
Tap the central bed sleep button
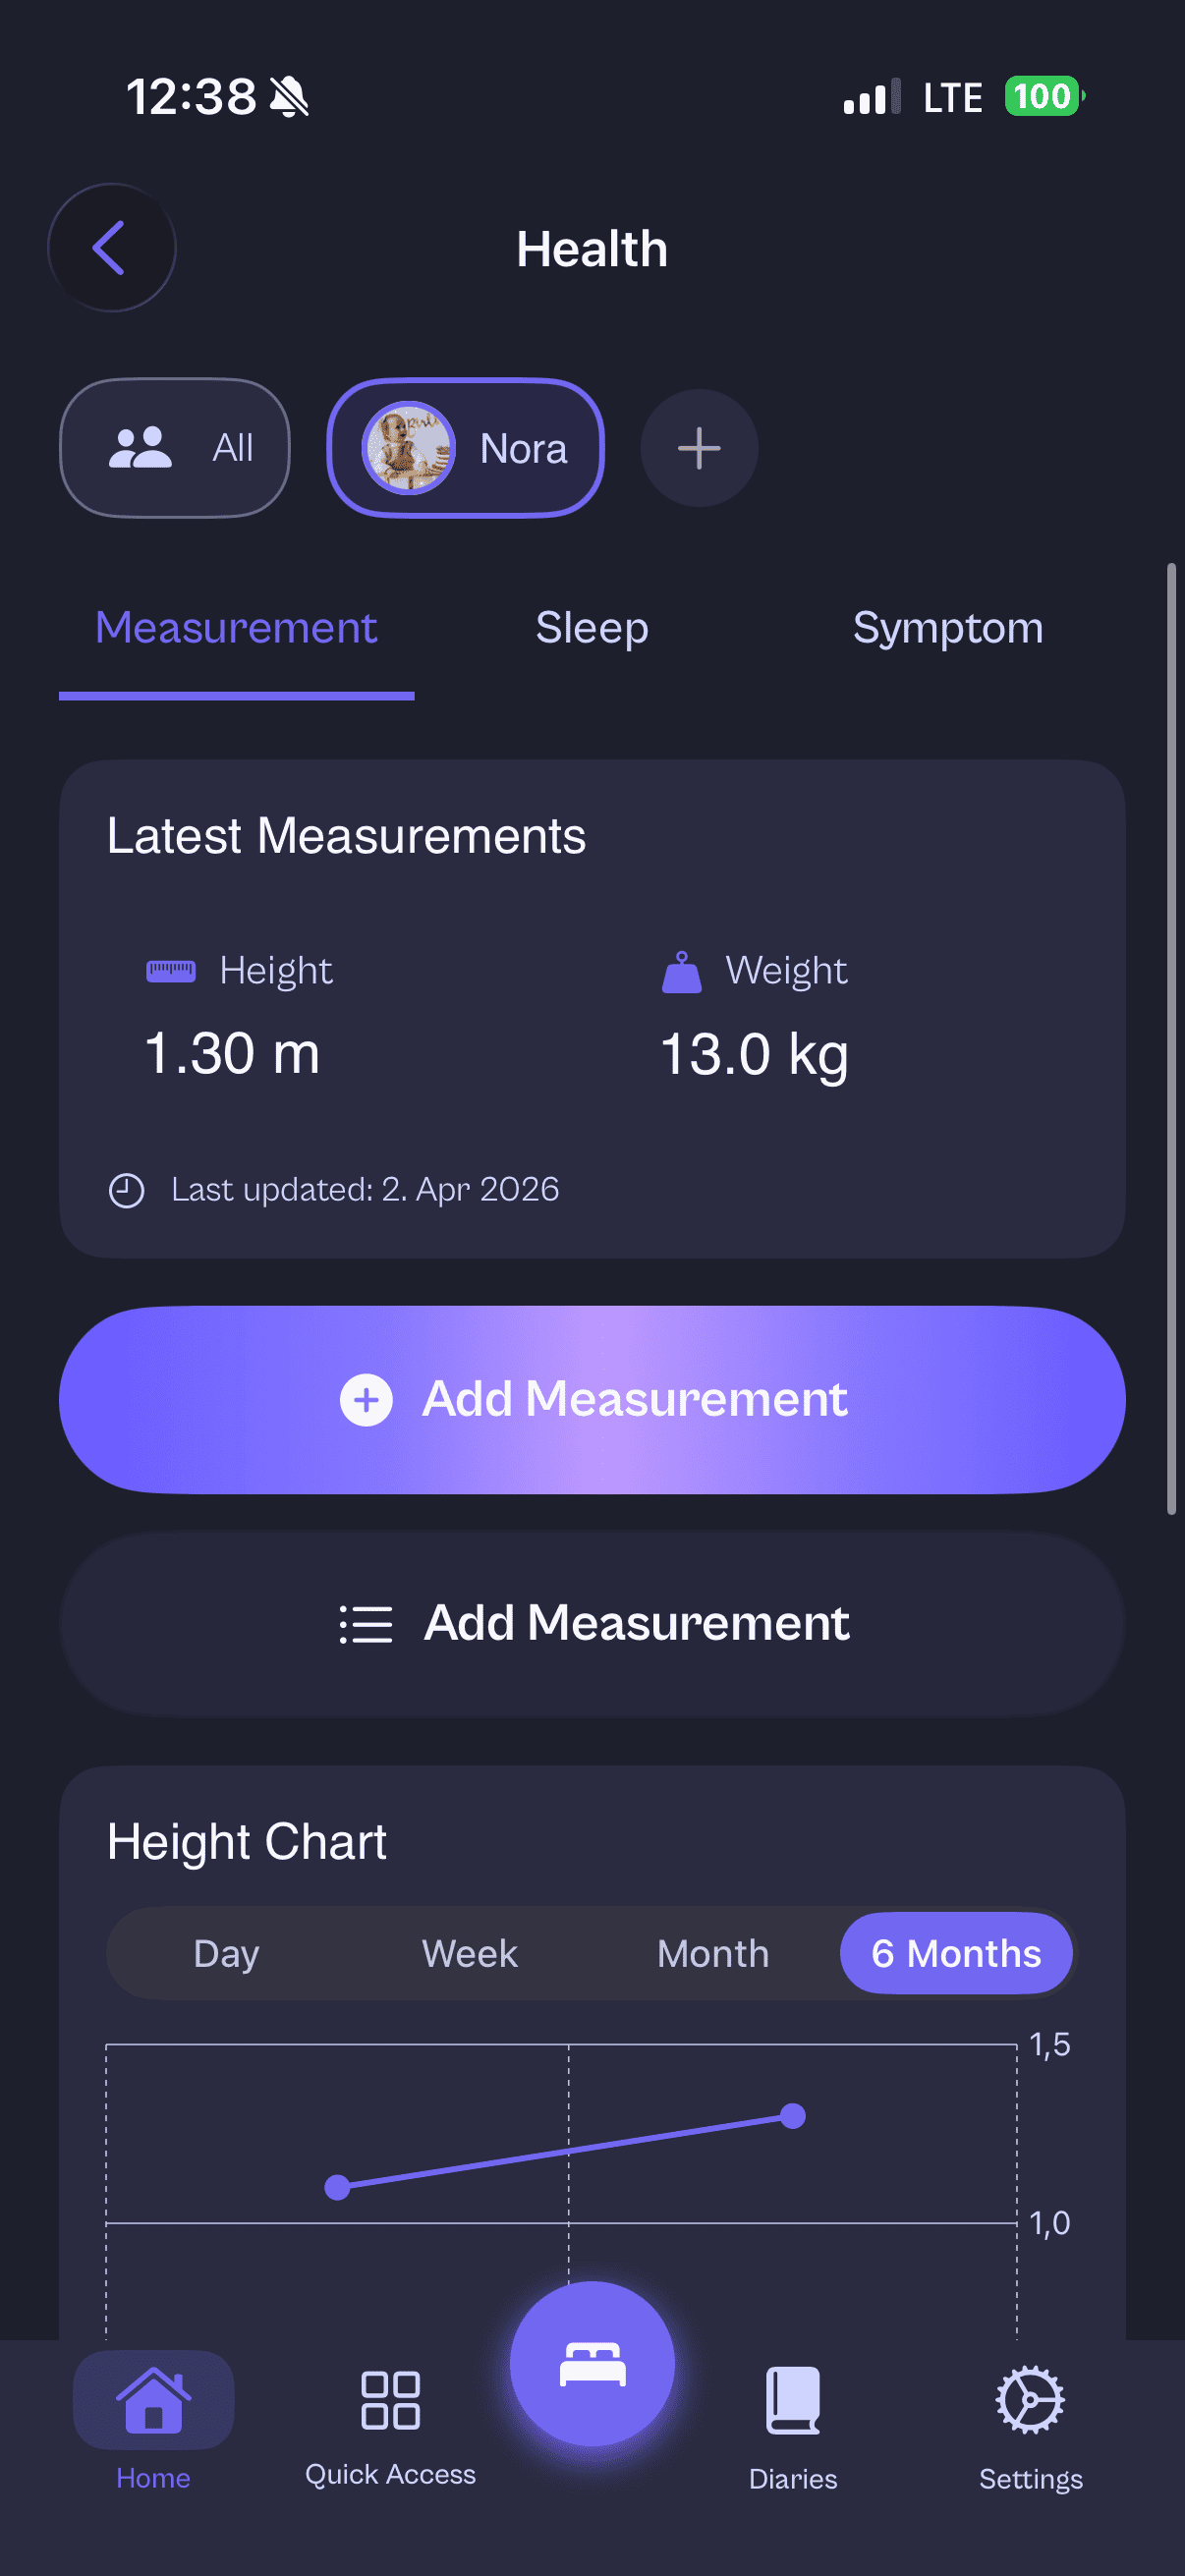click(x=592, y=2364)
